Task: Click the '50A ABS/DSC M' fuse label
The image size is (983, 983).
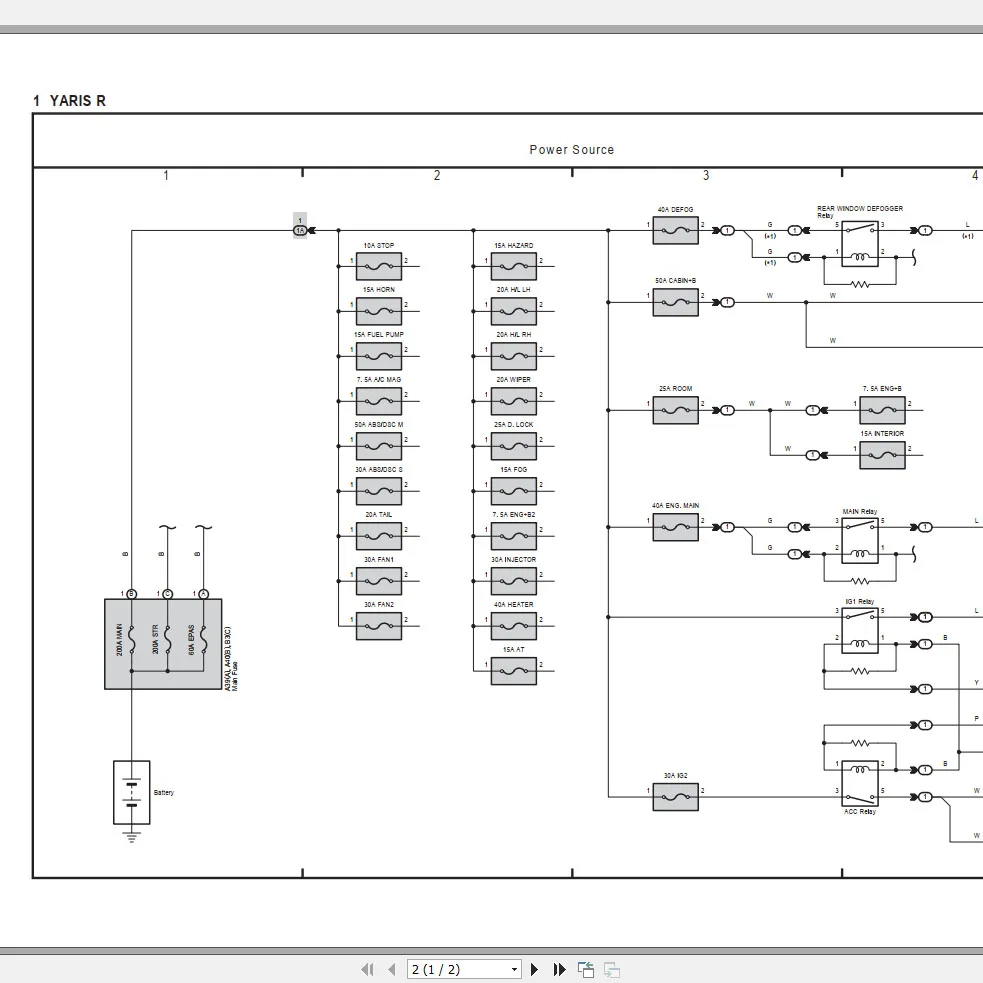Action: tap(379, 425)
